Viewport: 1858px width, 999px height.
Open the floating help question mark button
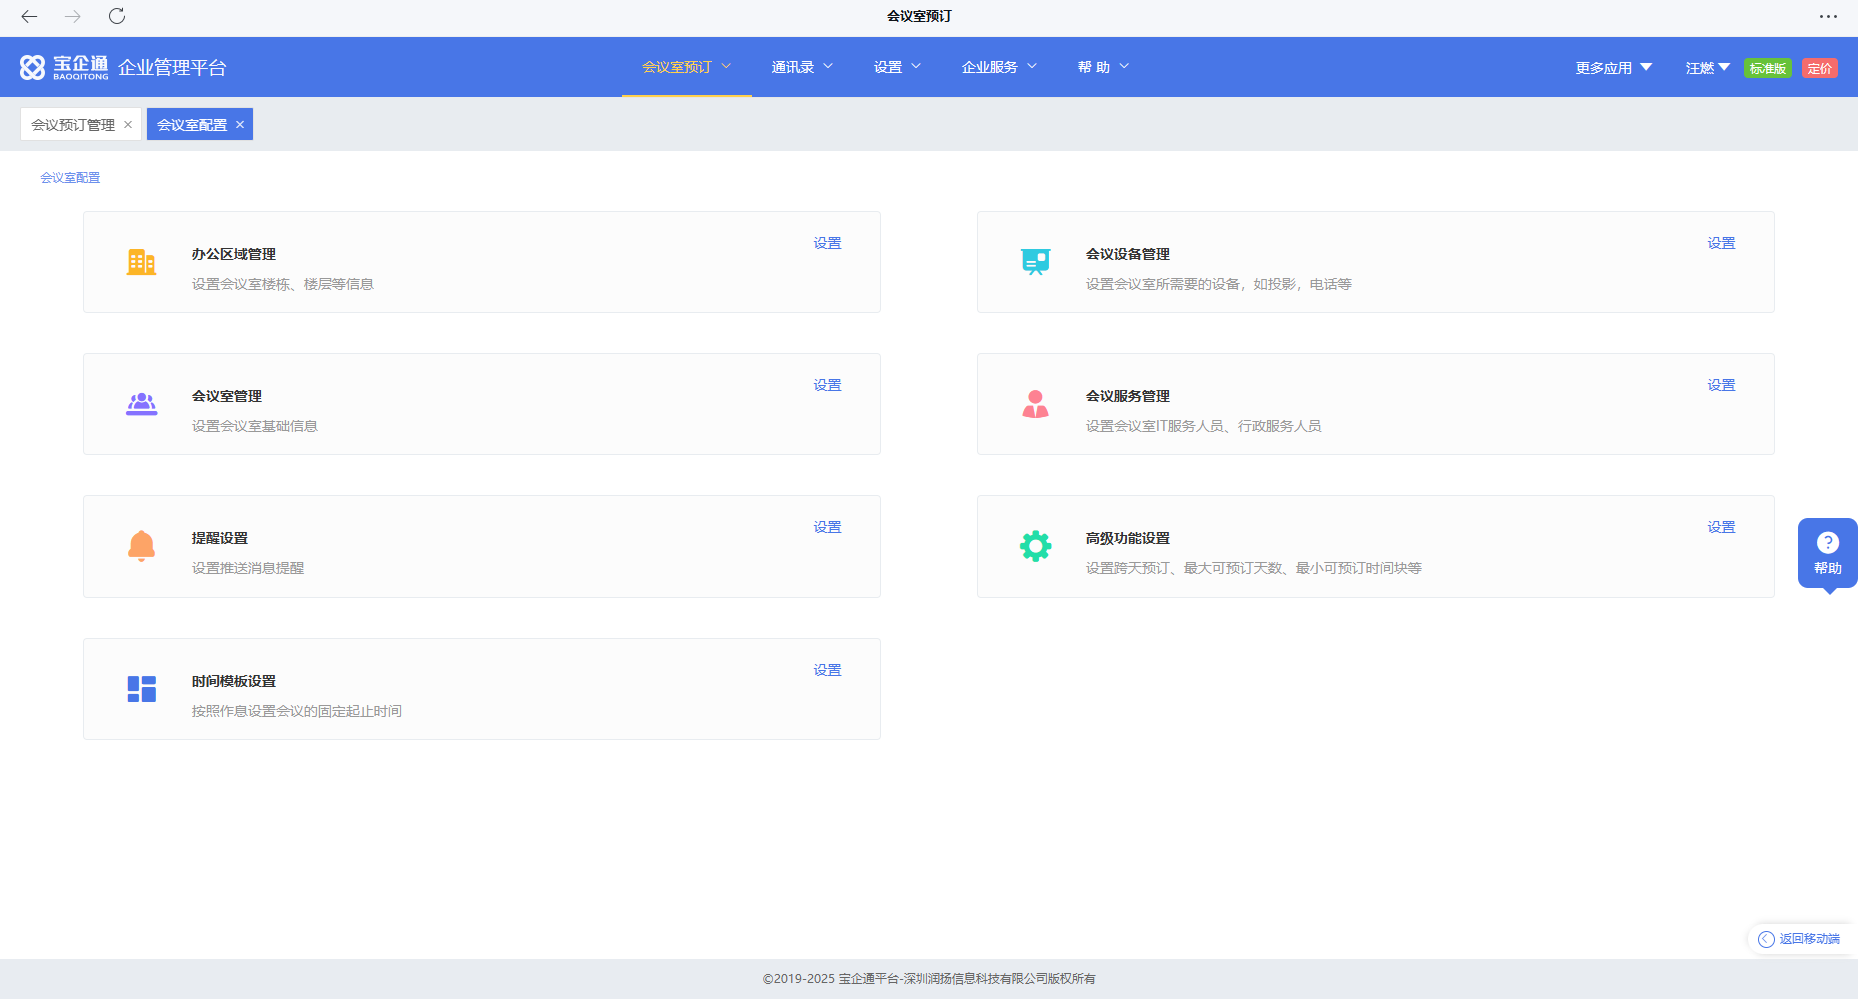click(x=1827, y=553)
